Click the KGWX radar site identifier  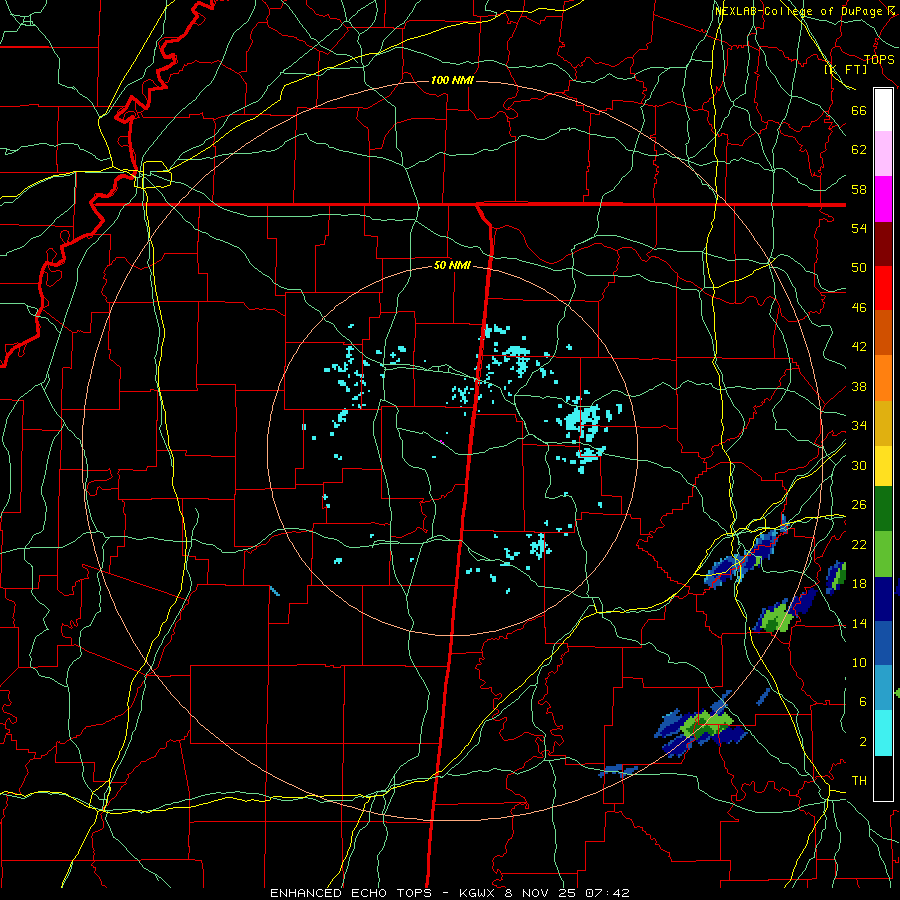coord(479,893)
